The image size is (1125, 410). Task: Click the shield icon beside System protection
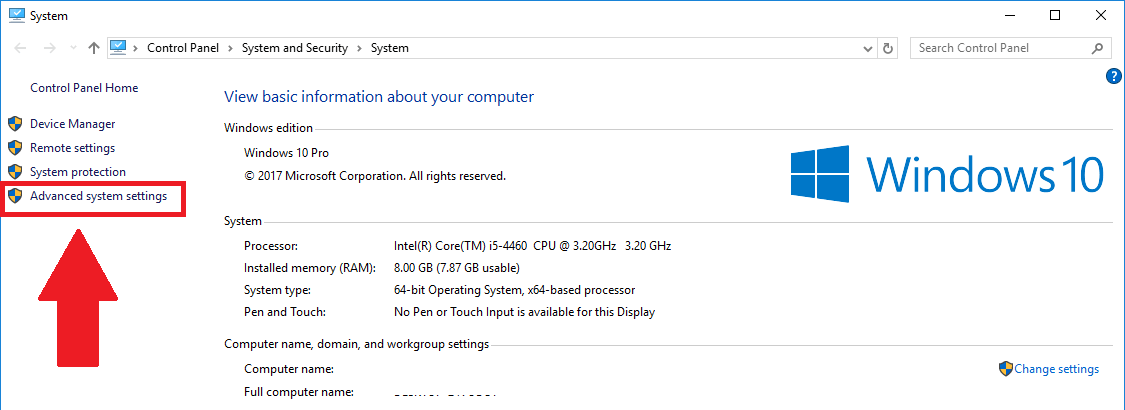[15, 172]
